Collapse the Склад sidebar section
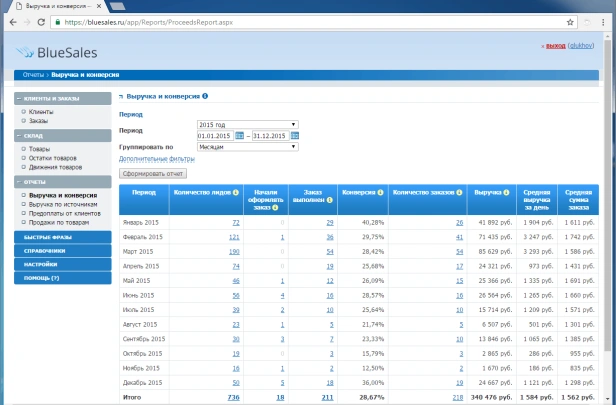616x405 pixels. (19, 135)
